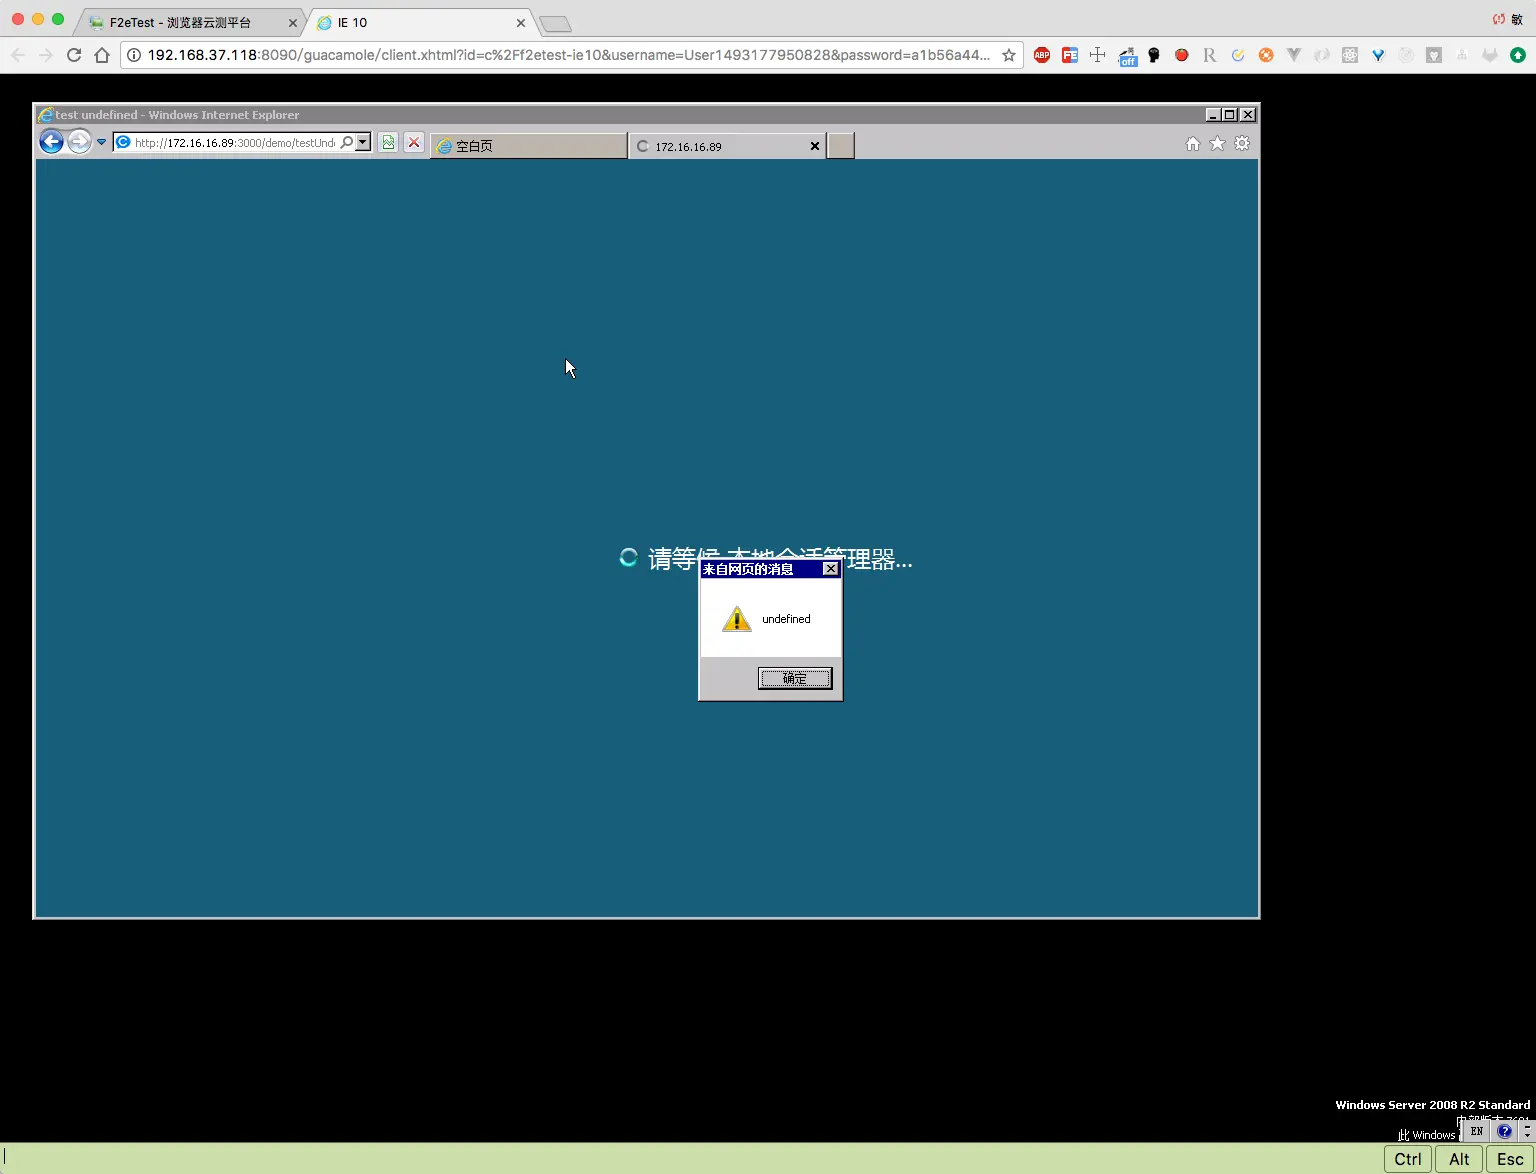Image resolution: width=1536 pixels, height=1174 pixels.
Task: Open the red-blue FE extension icon
Action: [1070, 55]
